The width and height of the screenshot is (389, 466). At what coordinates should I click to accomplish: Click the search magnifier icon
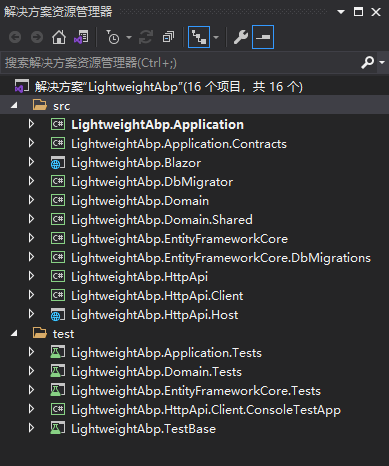tap(368, 62)
